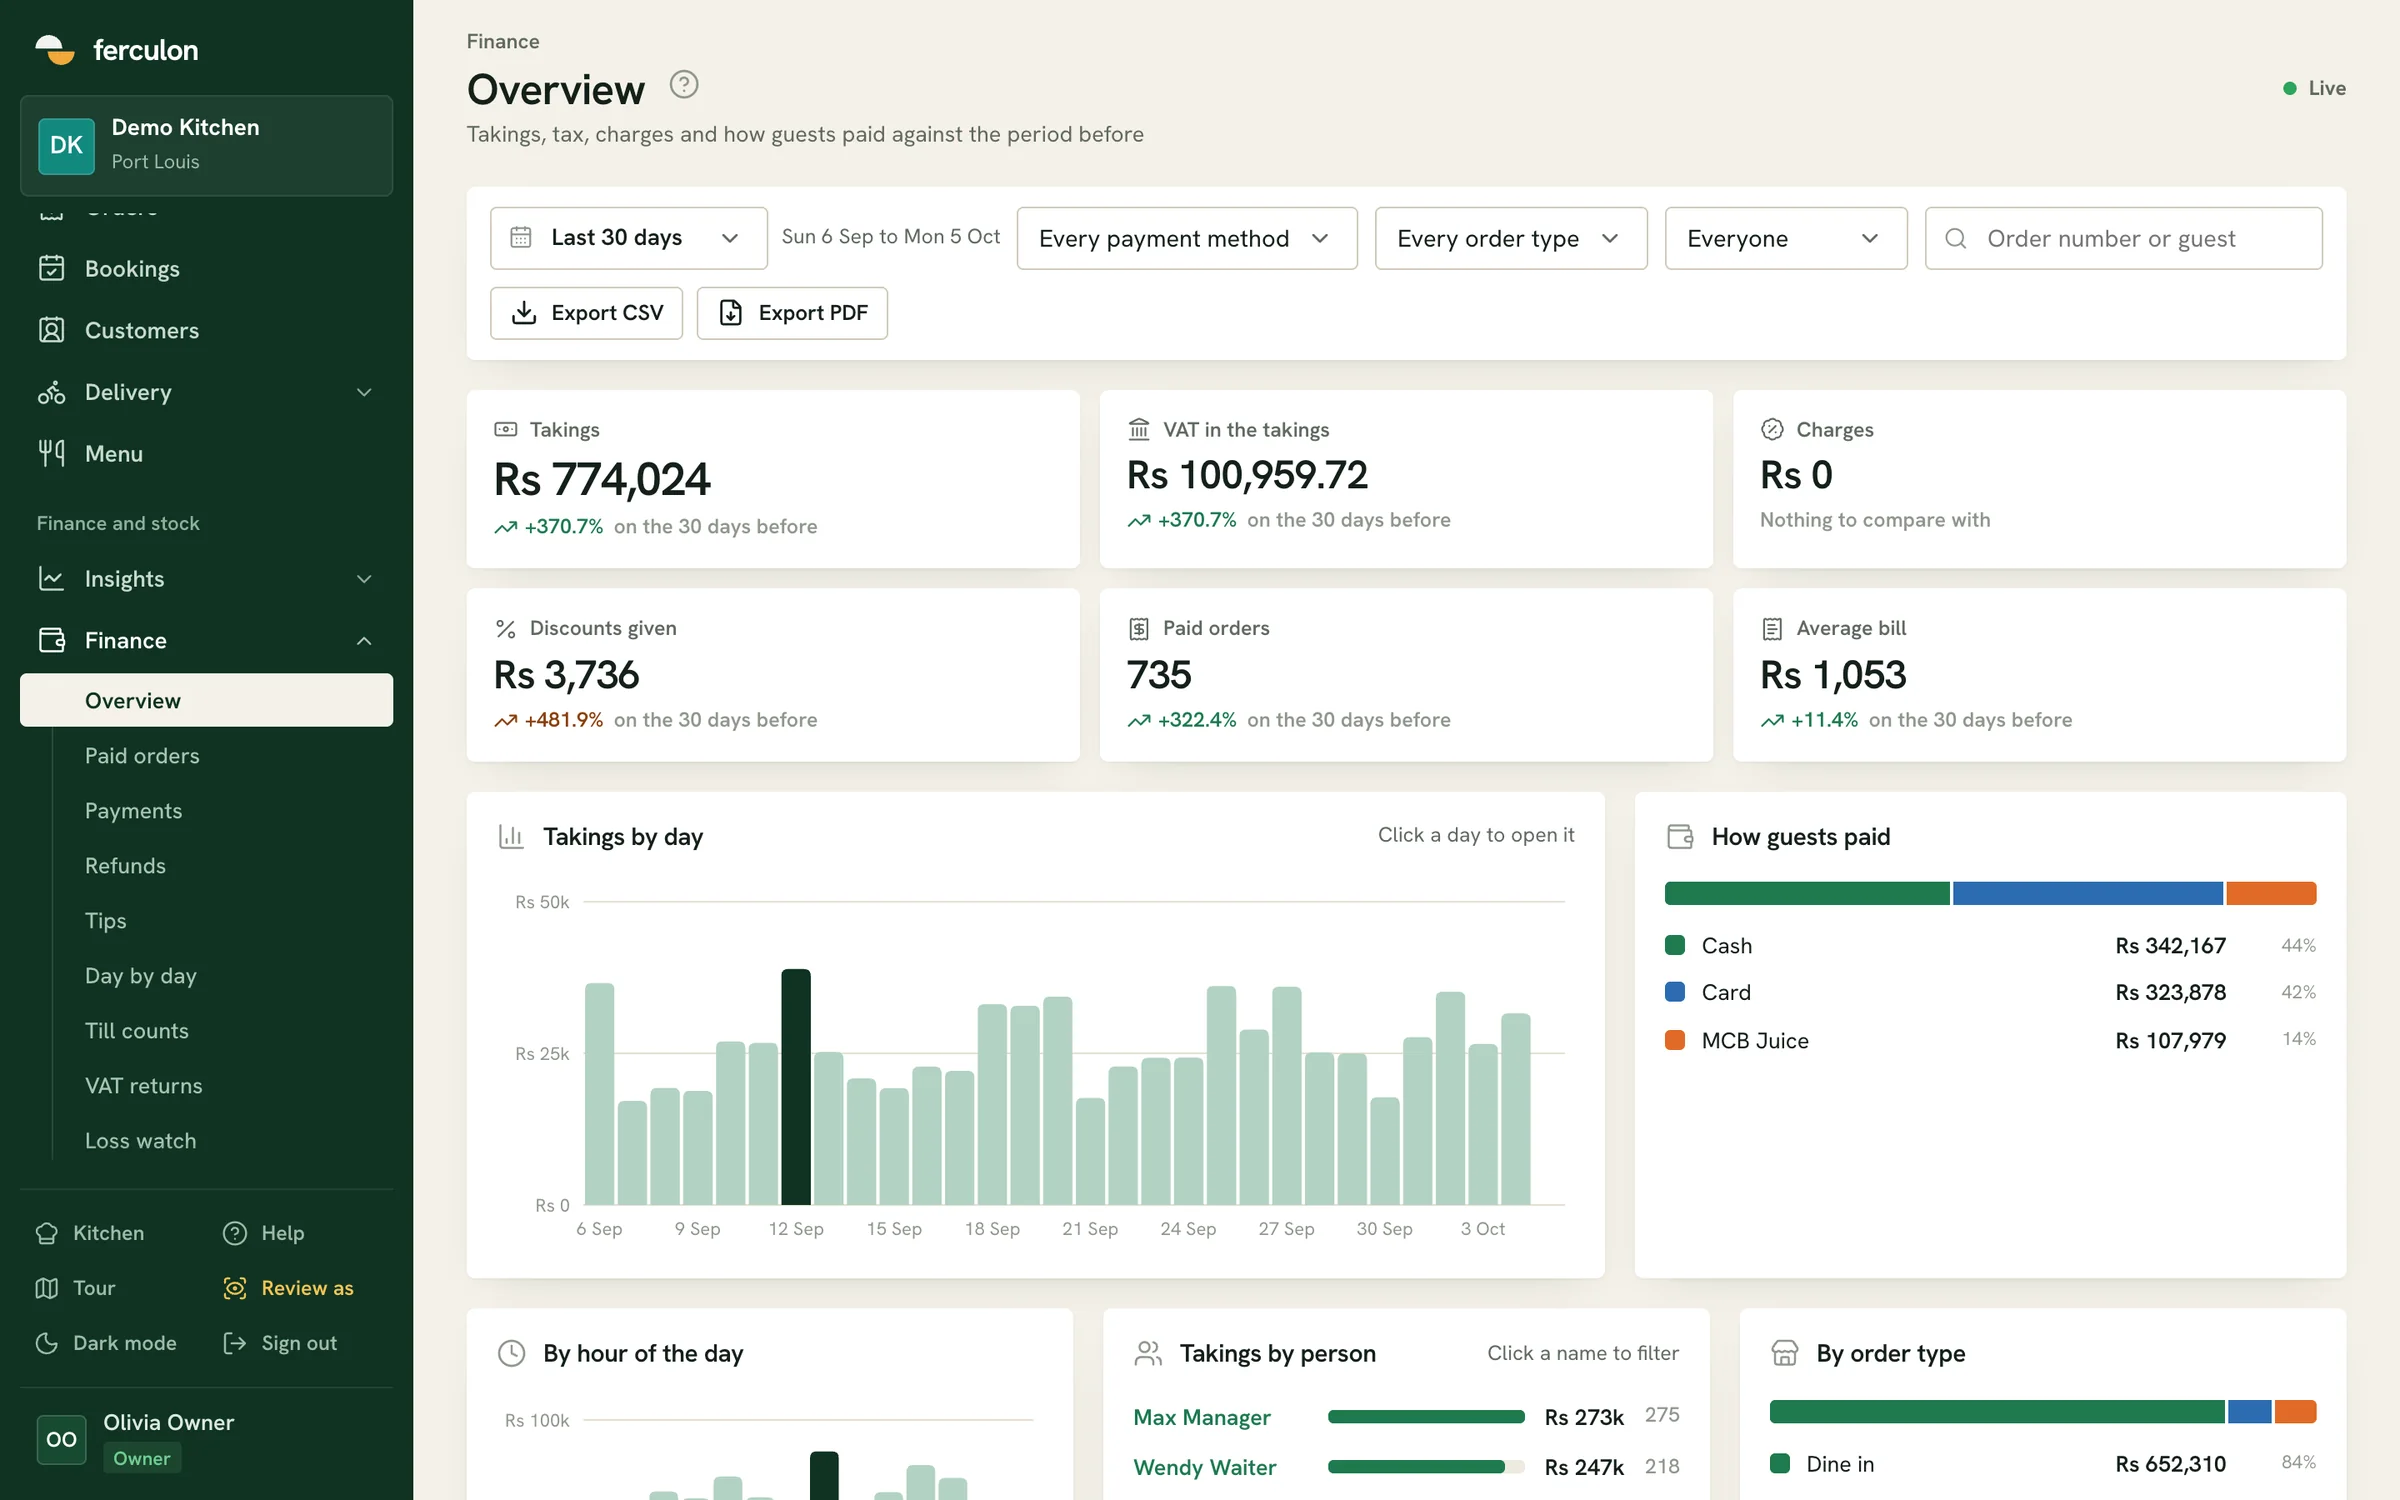
Task: Open the Every order type dropdown
Action: (x=1511, y=238)
